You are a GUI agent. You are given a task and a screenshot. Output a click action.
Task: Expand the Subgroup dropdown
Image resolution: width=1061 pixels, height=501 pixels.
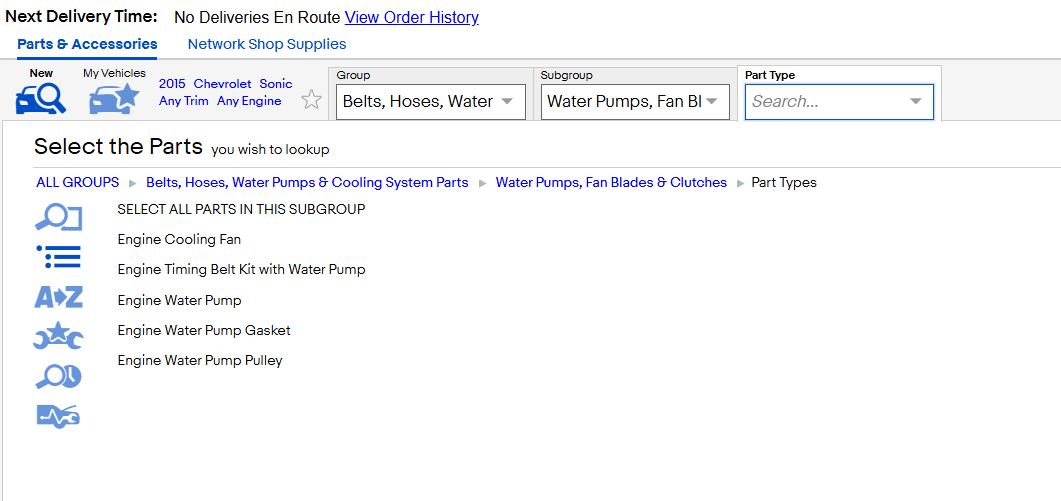635,102
